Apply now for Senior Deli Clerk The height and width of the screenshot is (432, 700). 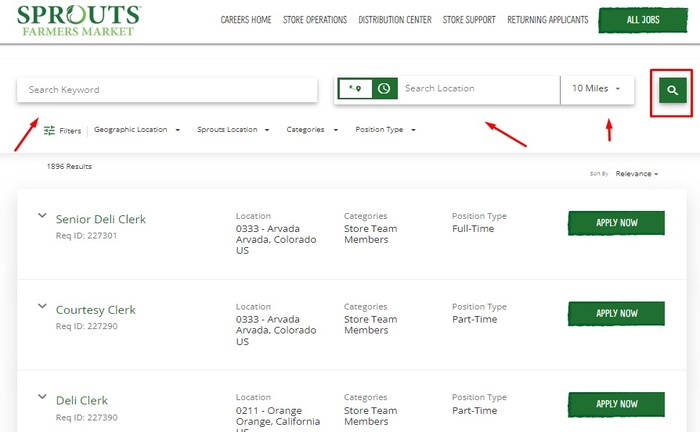[x=617, y=223]
